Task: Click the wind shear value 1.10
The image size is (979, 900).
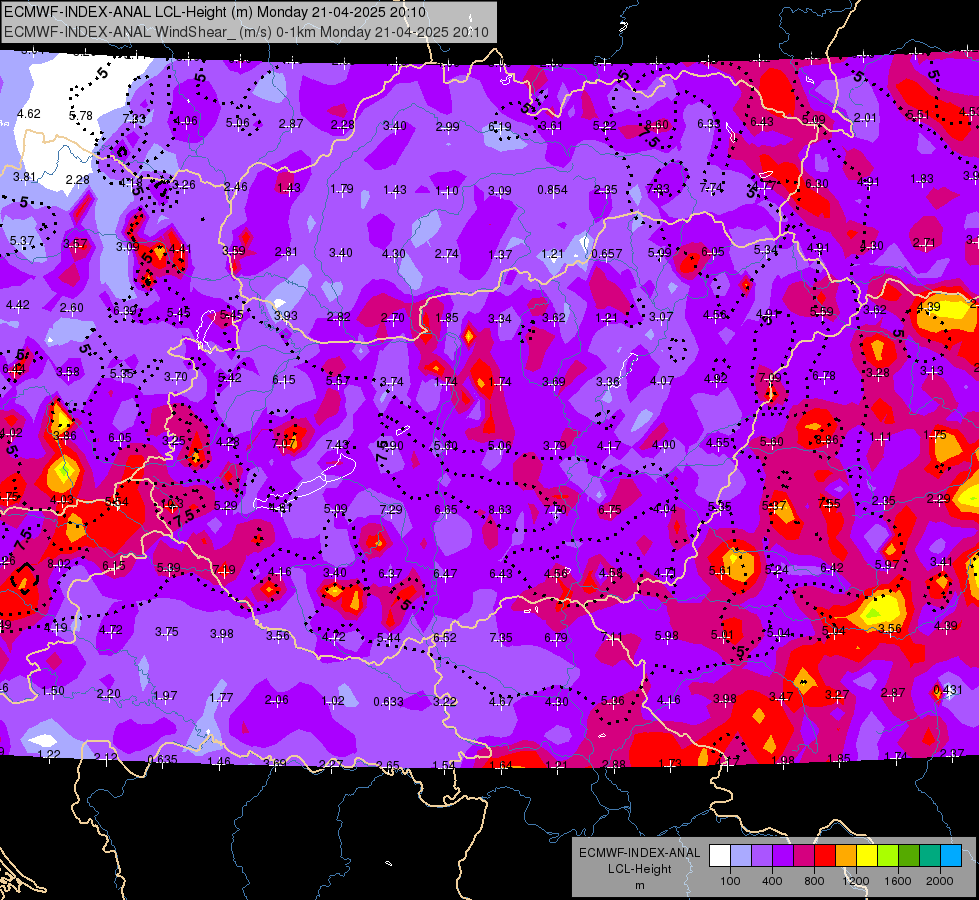Action: tap(447, 190)
